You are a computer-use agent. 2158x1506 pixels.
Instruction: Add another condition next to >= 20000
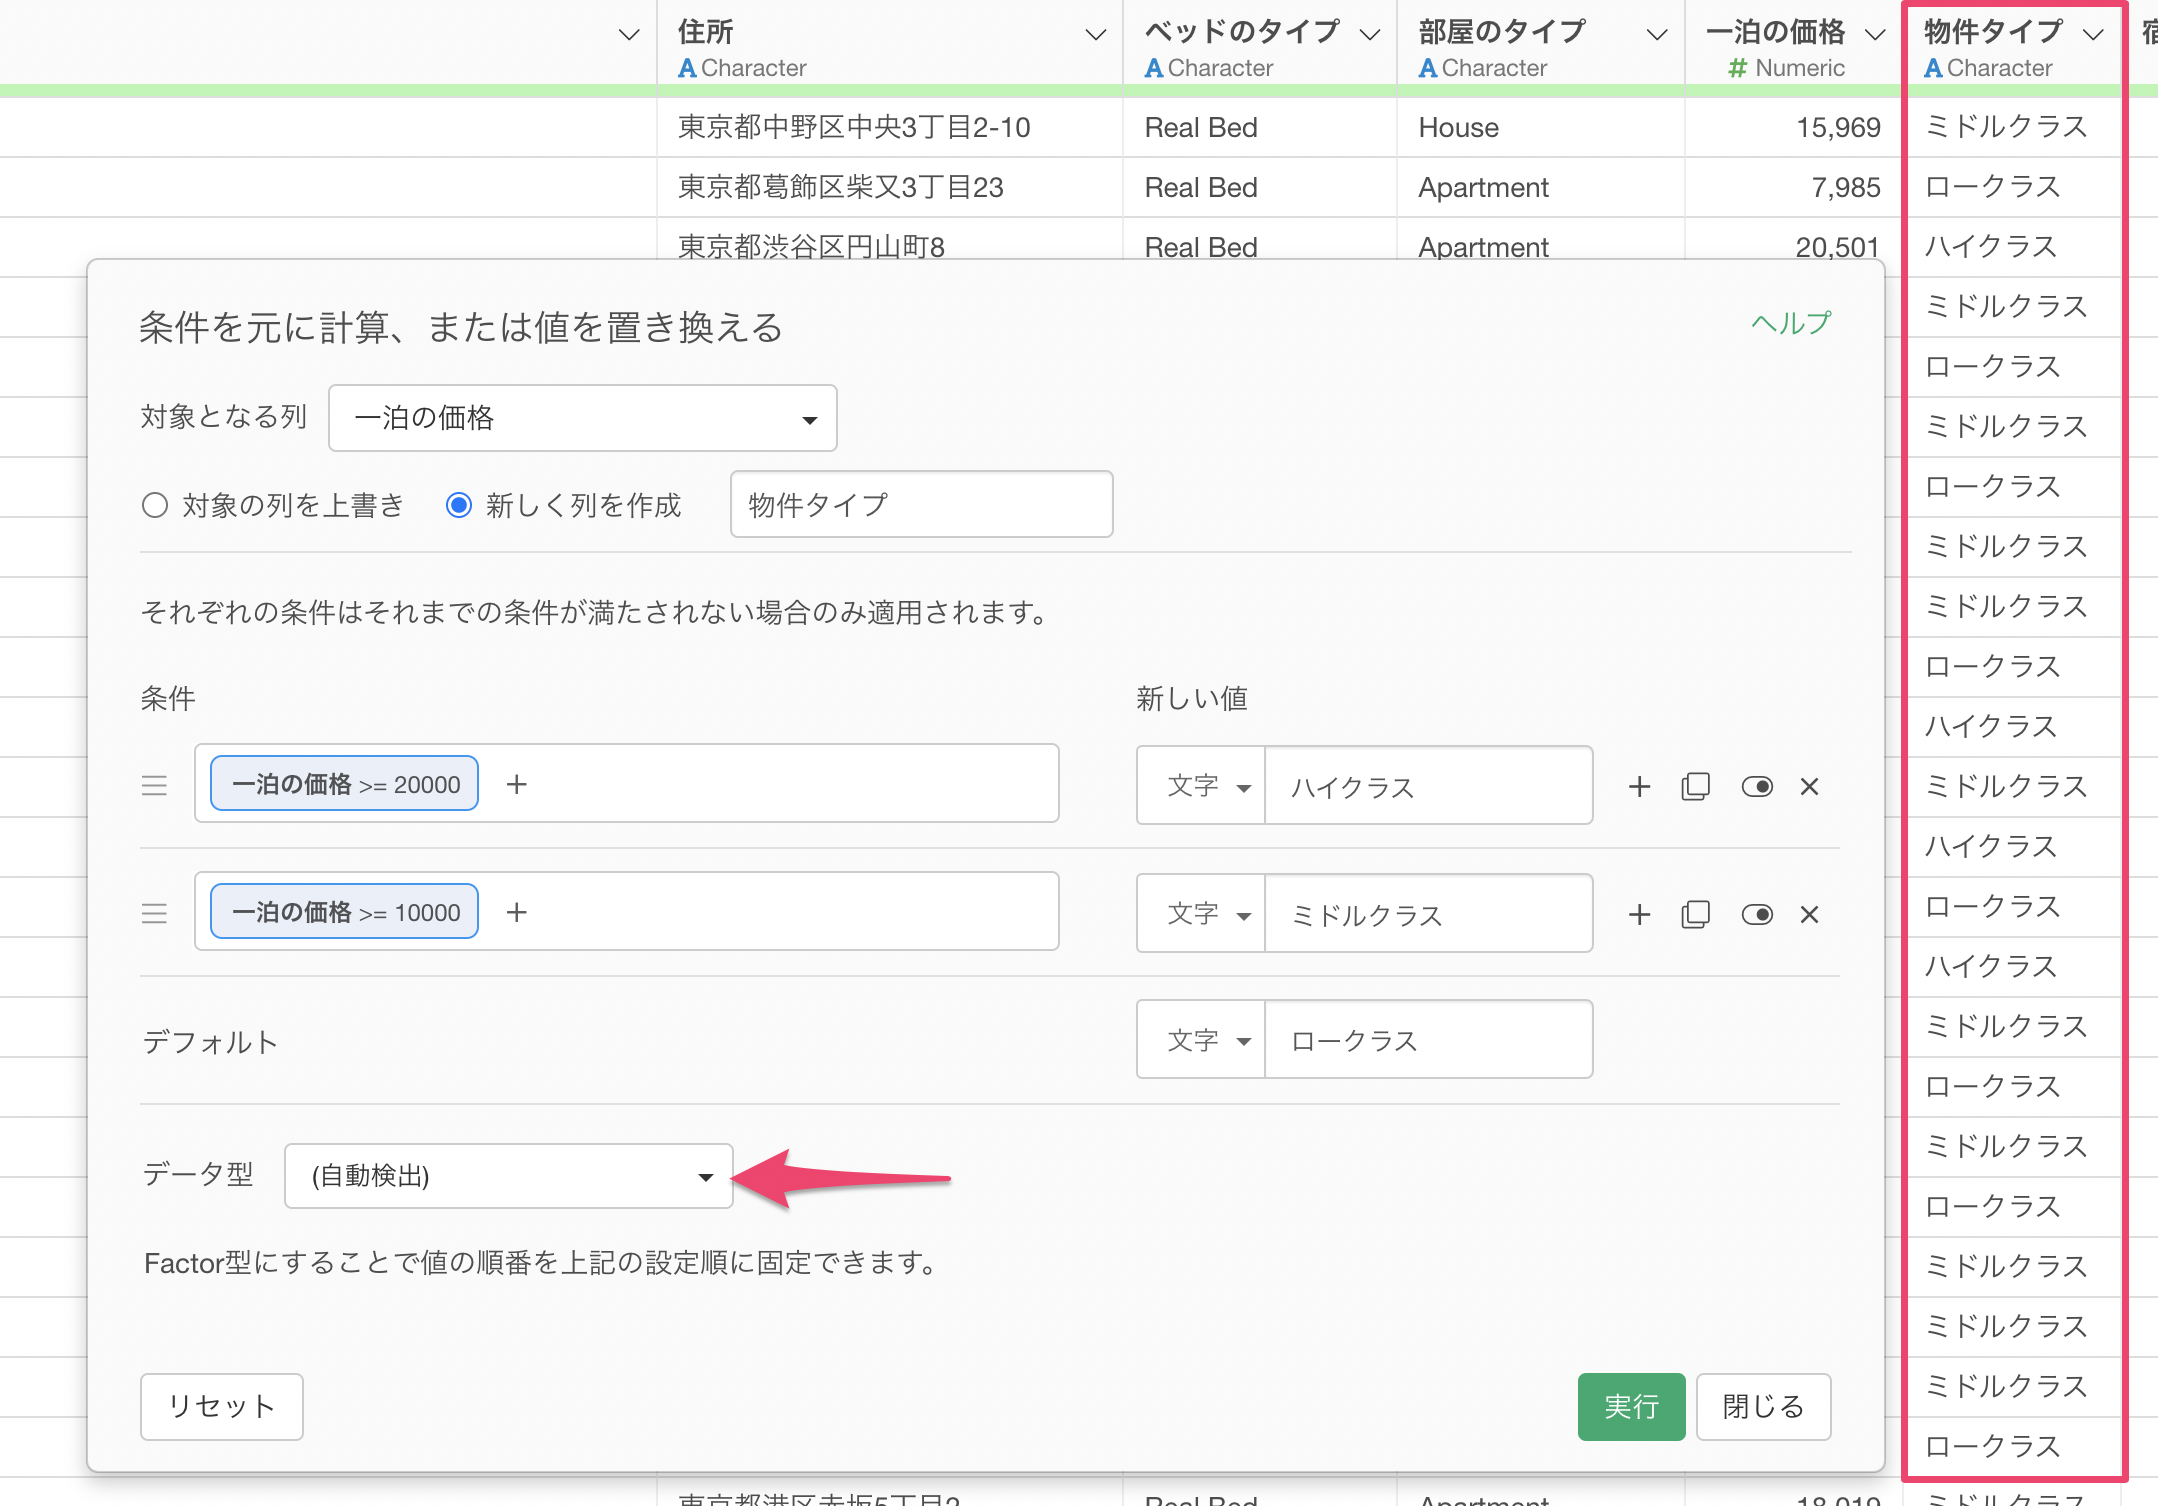516,785
